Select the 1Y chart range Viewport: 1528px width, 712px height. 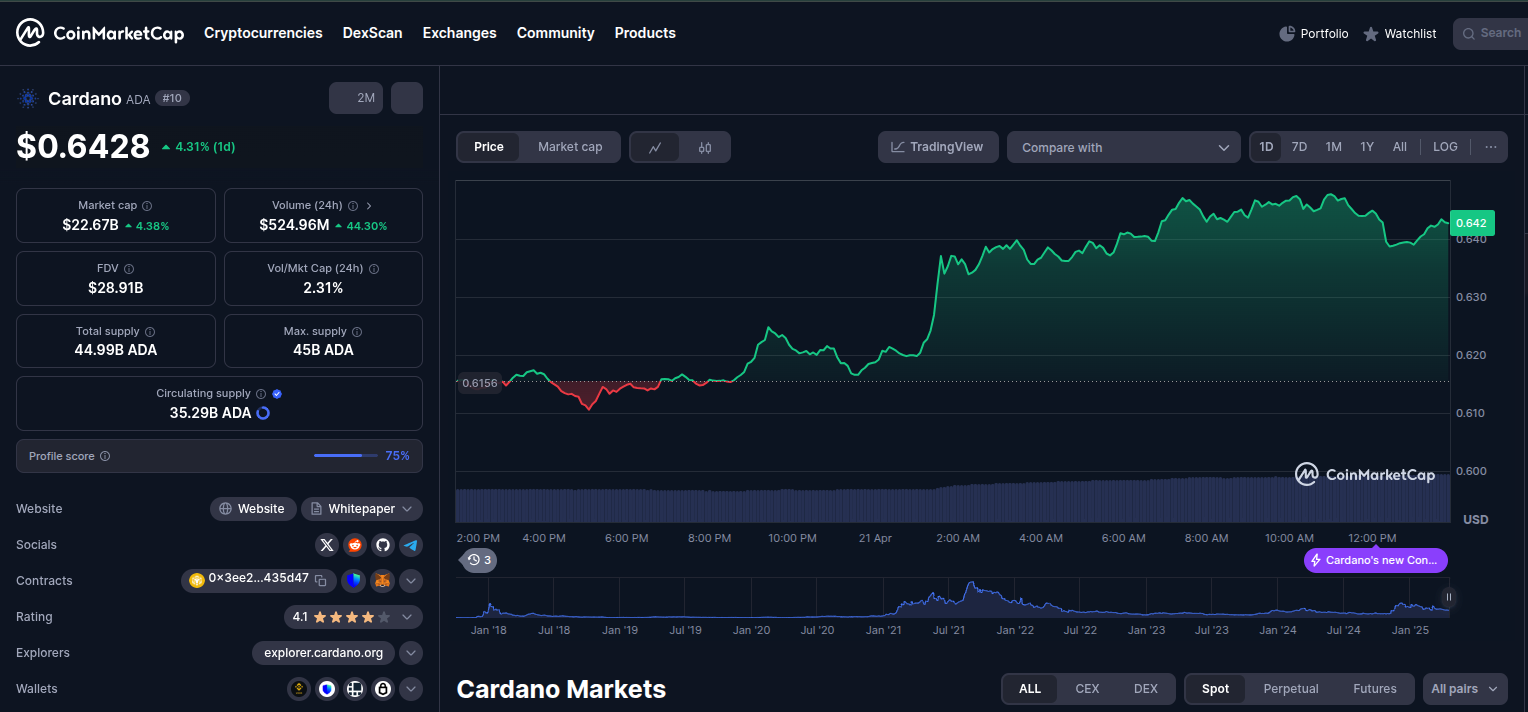(1367, 147)
